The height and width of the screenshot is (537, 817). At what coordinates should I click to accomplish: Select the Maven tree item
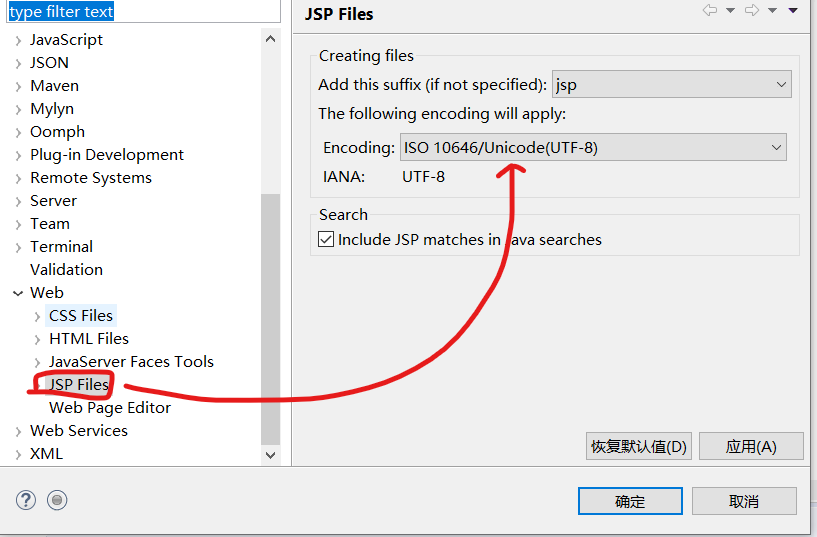(x=54, y=85)
